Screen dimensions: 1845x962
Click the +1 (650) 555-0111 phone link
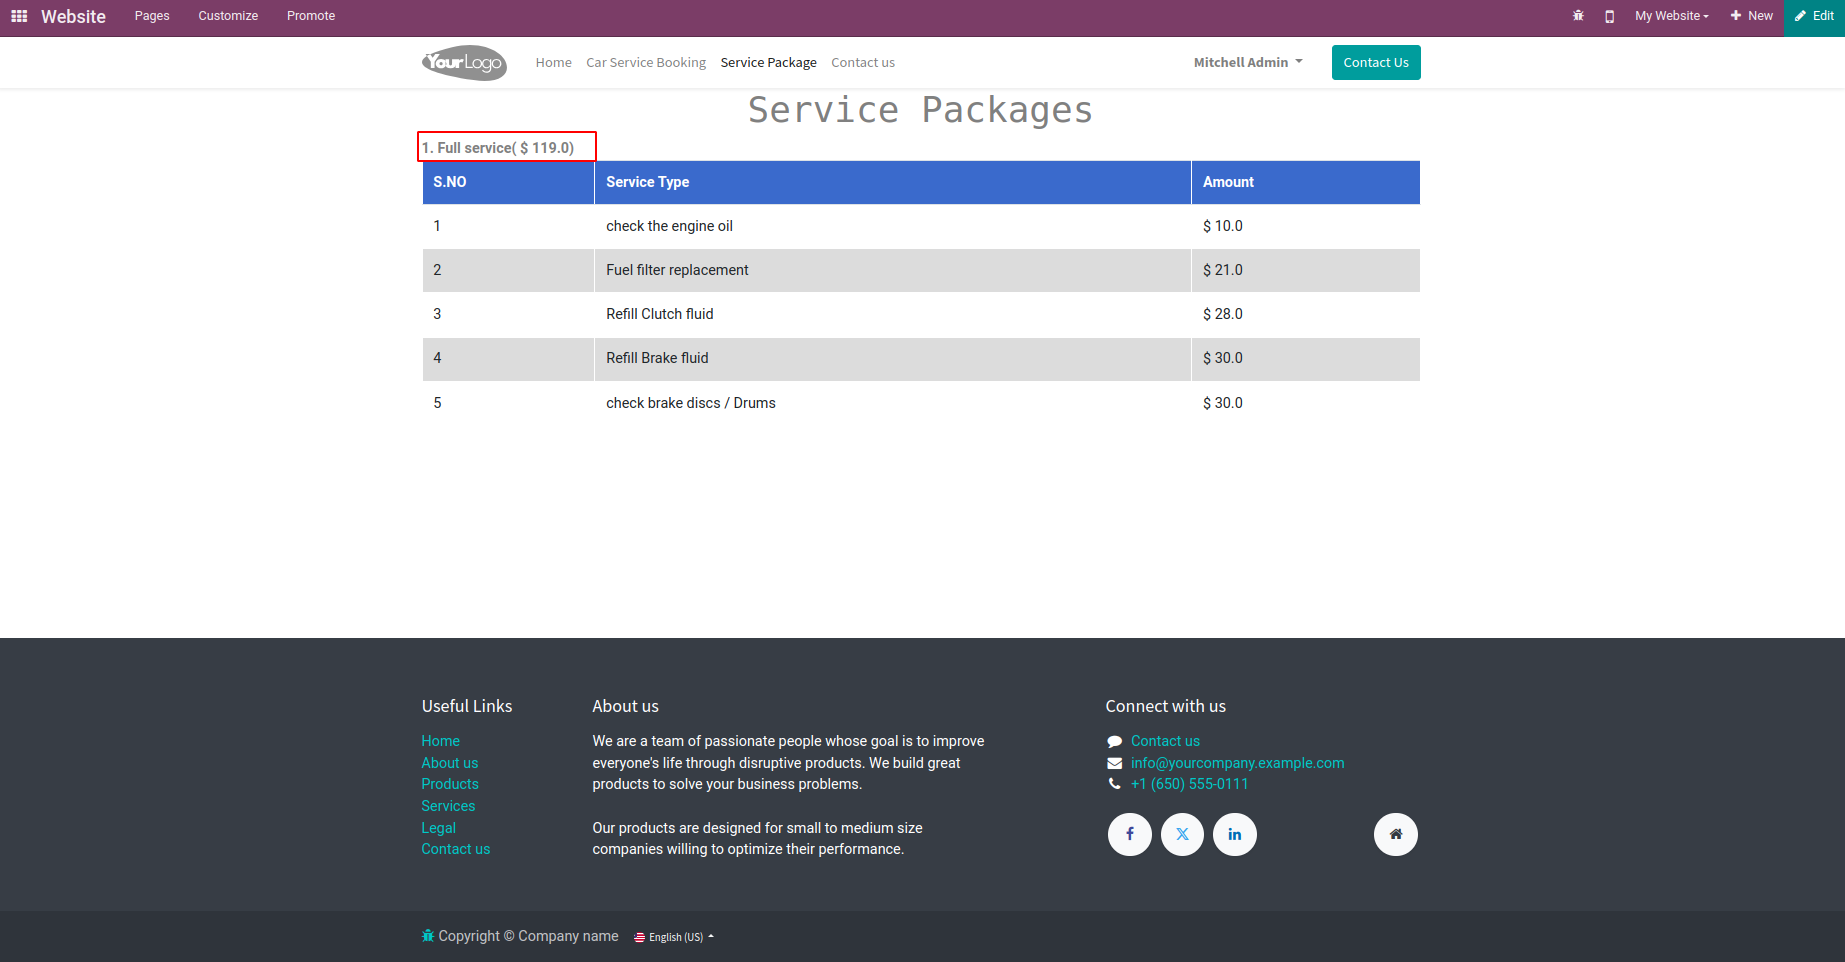coord(1190,784)
